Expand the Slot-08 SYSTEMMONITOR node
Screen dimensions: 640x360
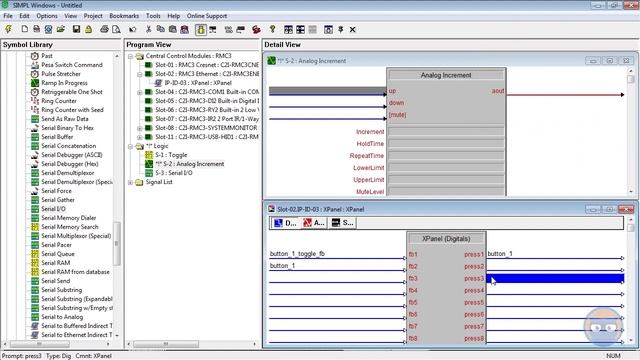tap(140, 128)
